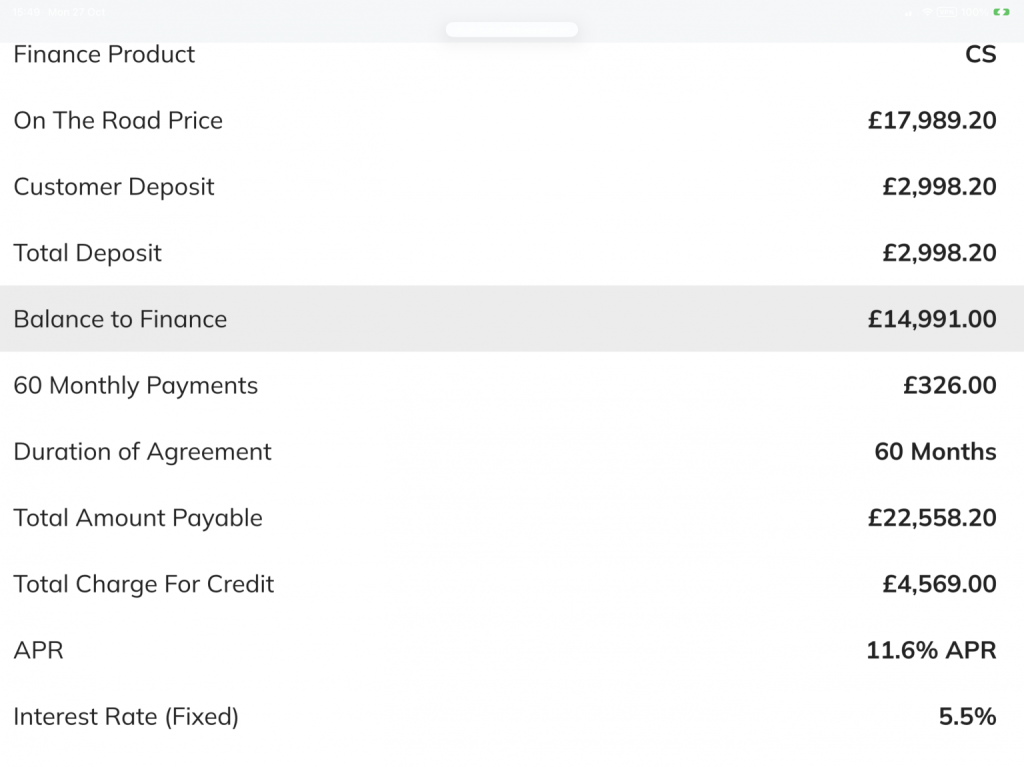Screen dimensions: 1024x767
Task: Select the 60 Monthly Payments label
Action: point(135,386)
